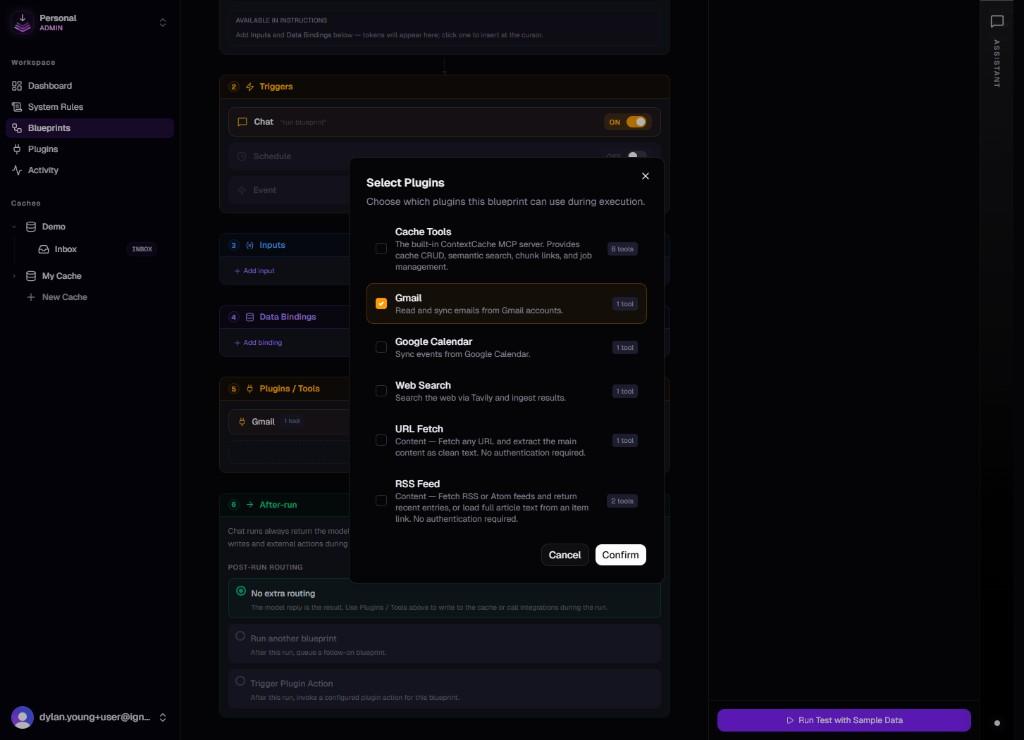Image resolution: width=1024 pixels, height=740 pixels.
Task: Click the Dashboard grid icon in sidebar
Action: 17,86
